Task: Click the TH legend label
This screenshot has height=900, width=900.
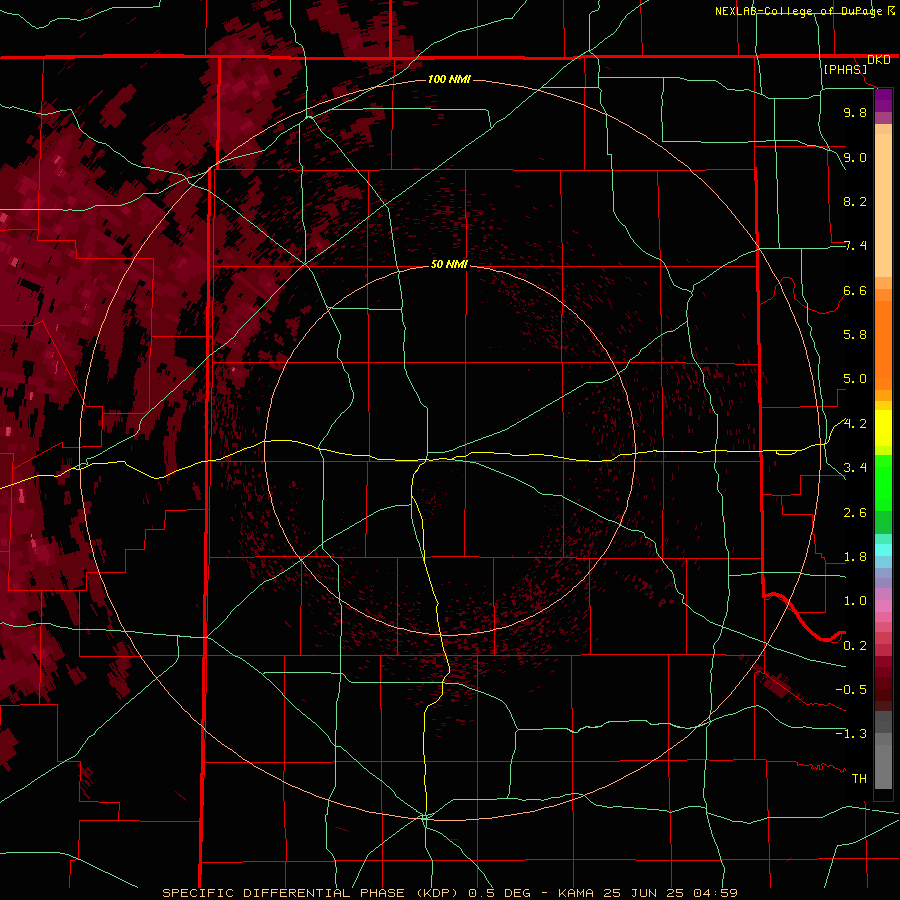Action: [x=859, y=779]
